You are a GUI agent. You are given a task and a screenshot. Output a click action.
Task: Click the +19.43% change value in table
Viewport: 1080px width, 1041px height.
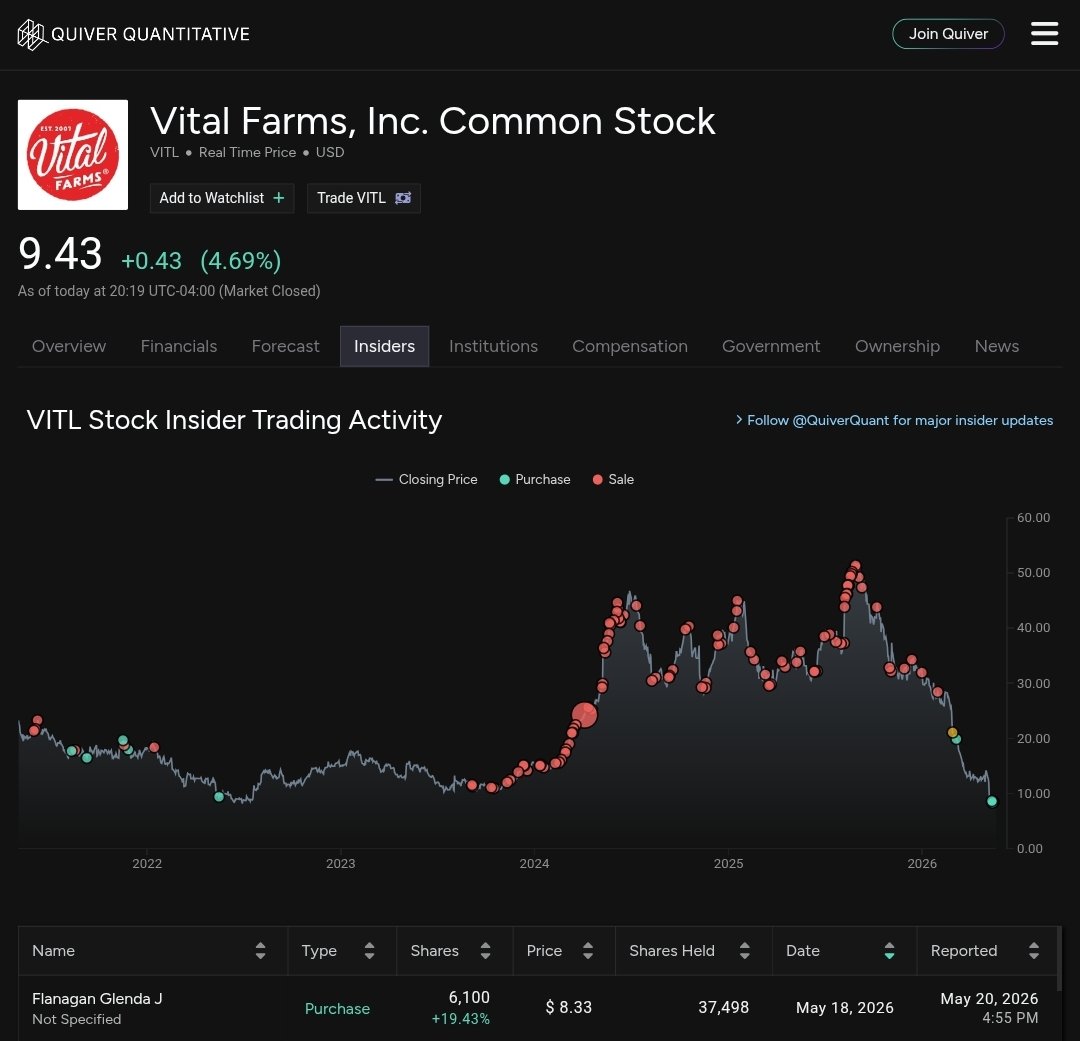tap(461, 1019)
